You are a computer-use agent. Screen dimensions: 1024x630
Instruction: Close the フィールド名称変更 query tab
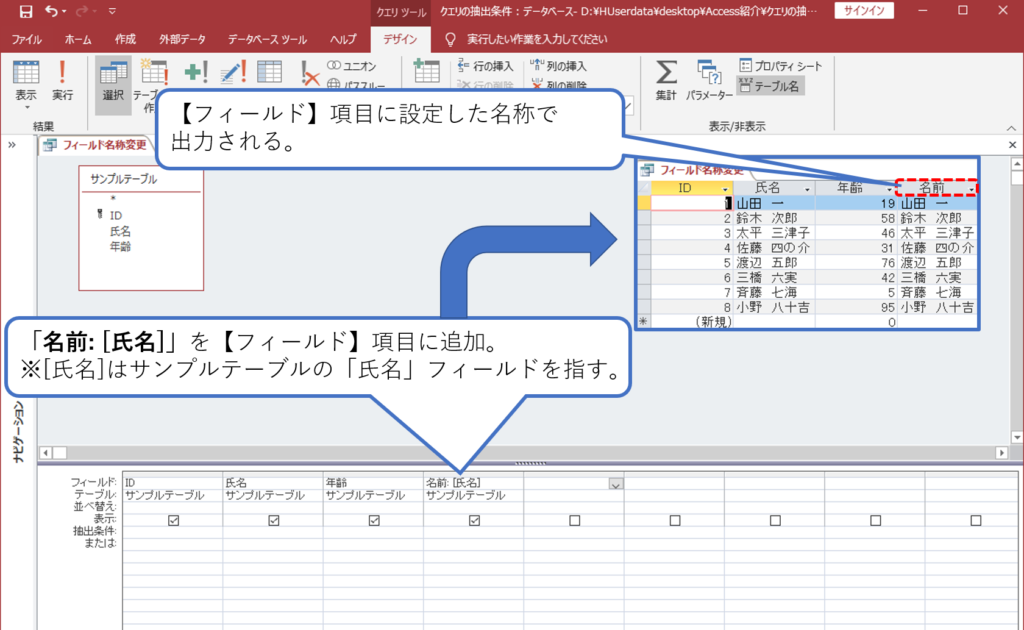coord(1012,145)
